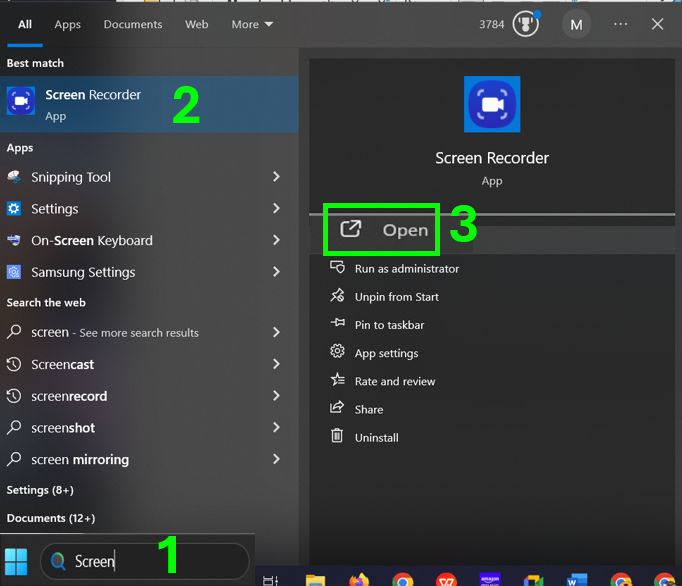Select Run as administrator

coord(406,268)
